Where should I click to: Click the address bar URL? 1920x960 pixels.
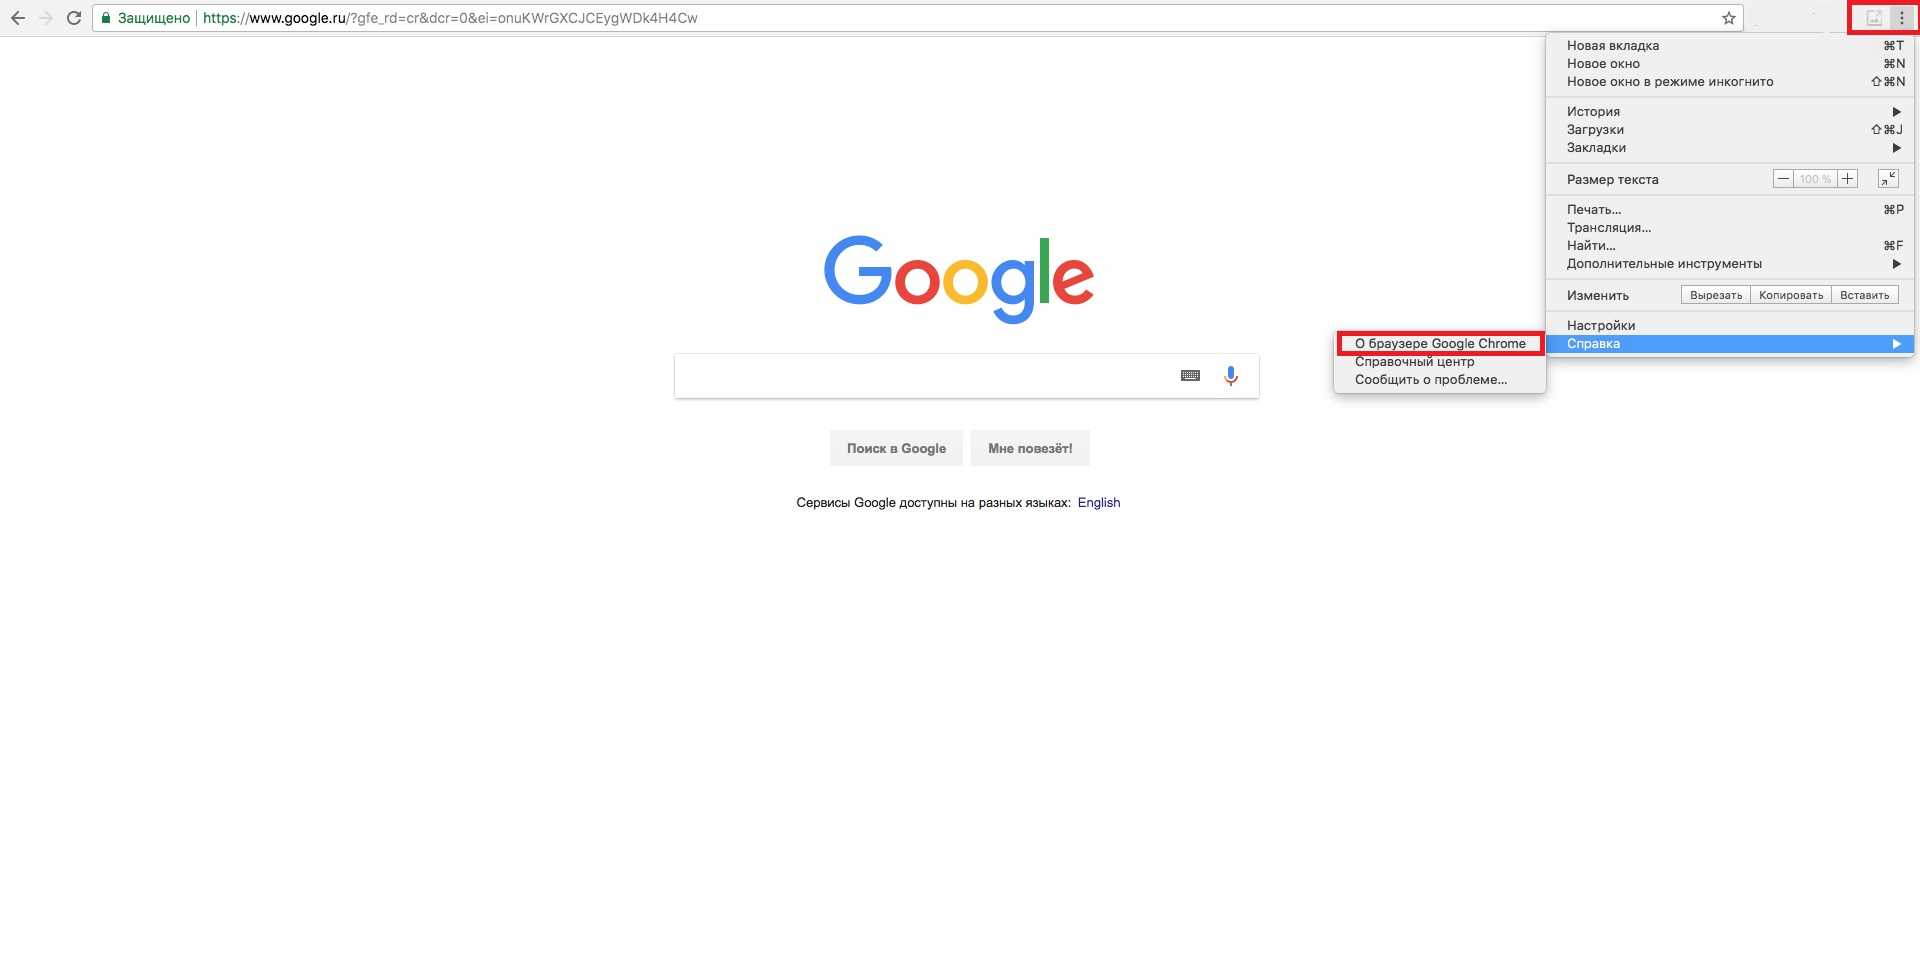tap(450, 18)
